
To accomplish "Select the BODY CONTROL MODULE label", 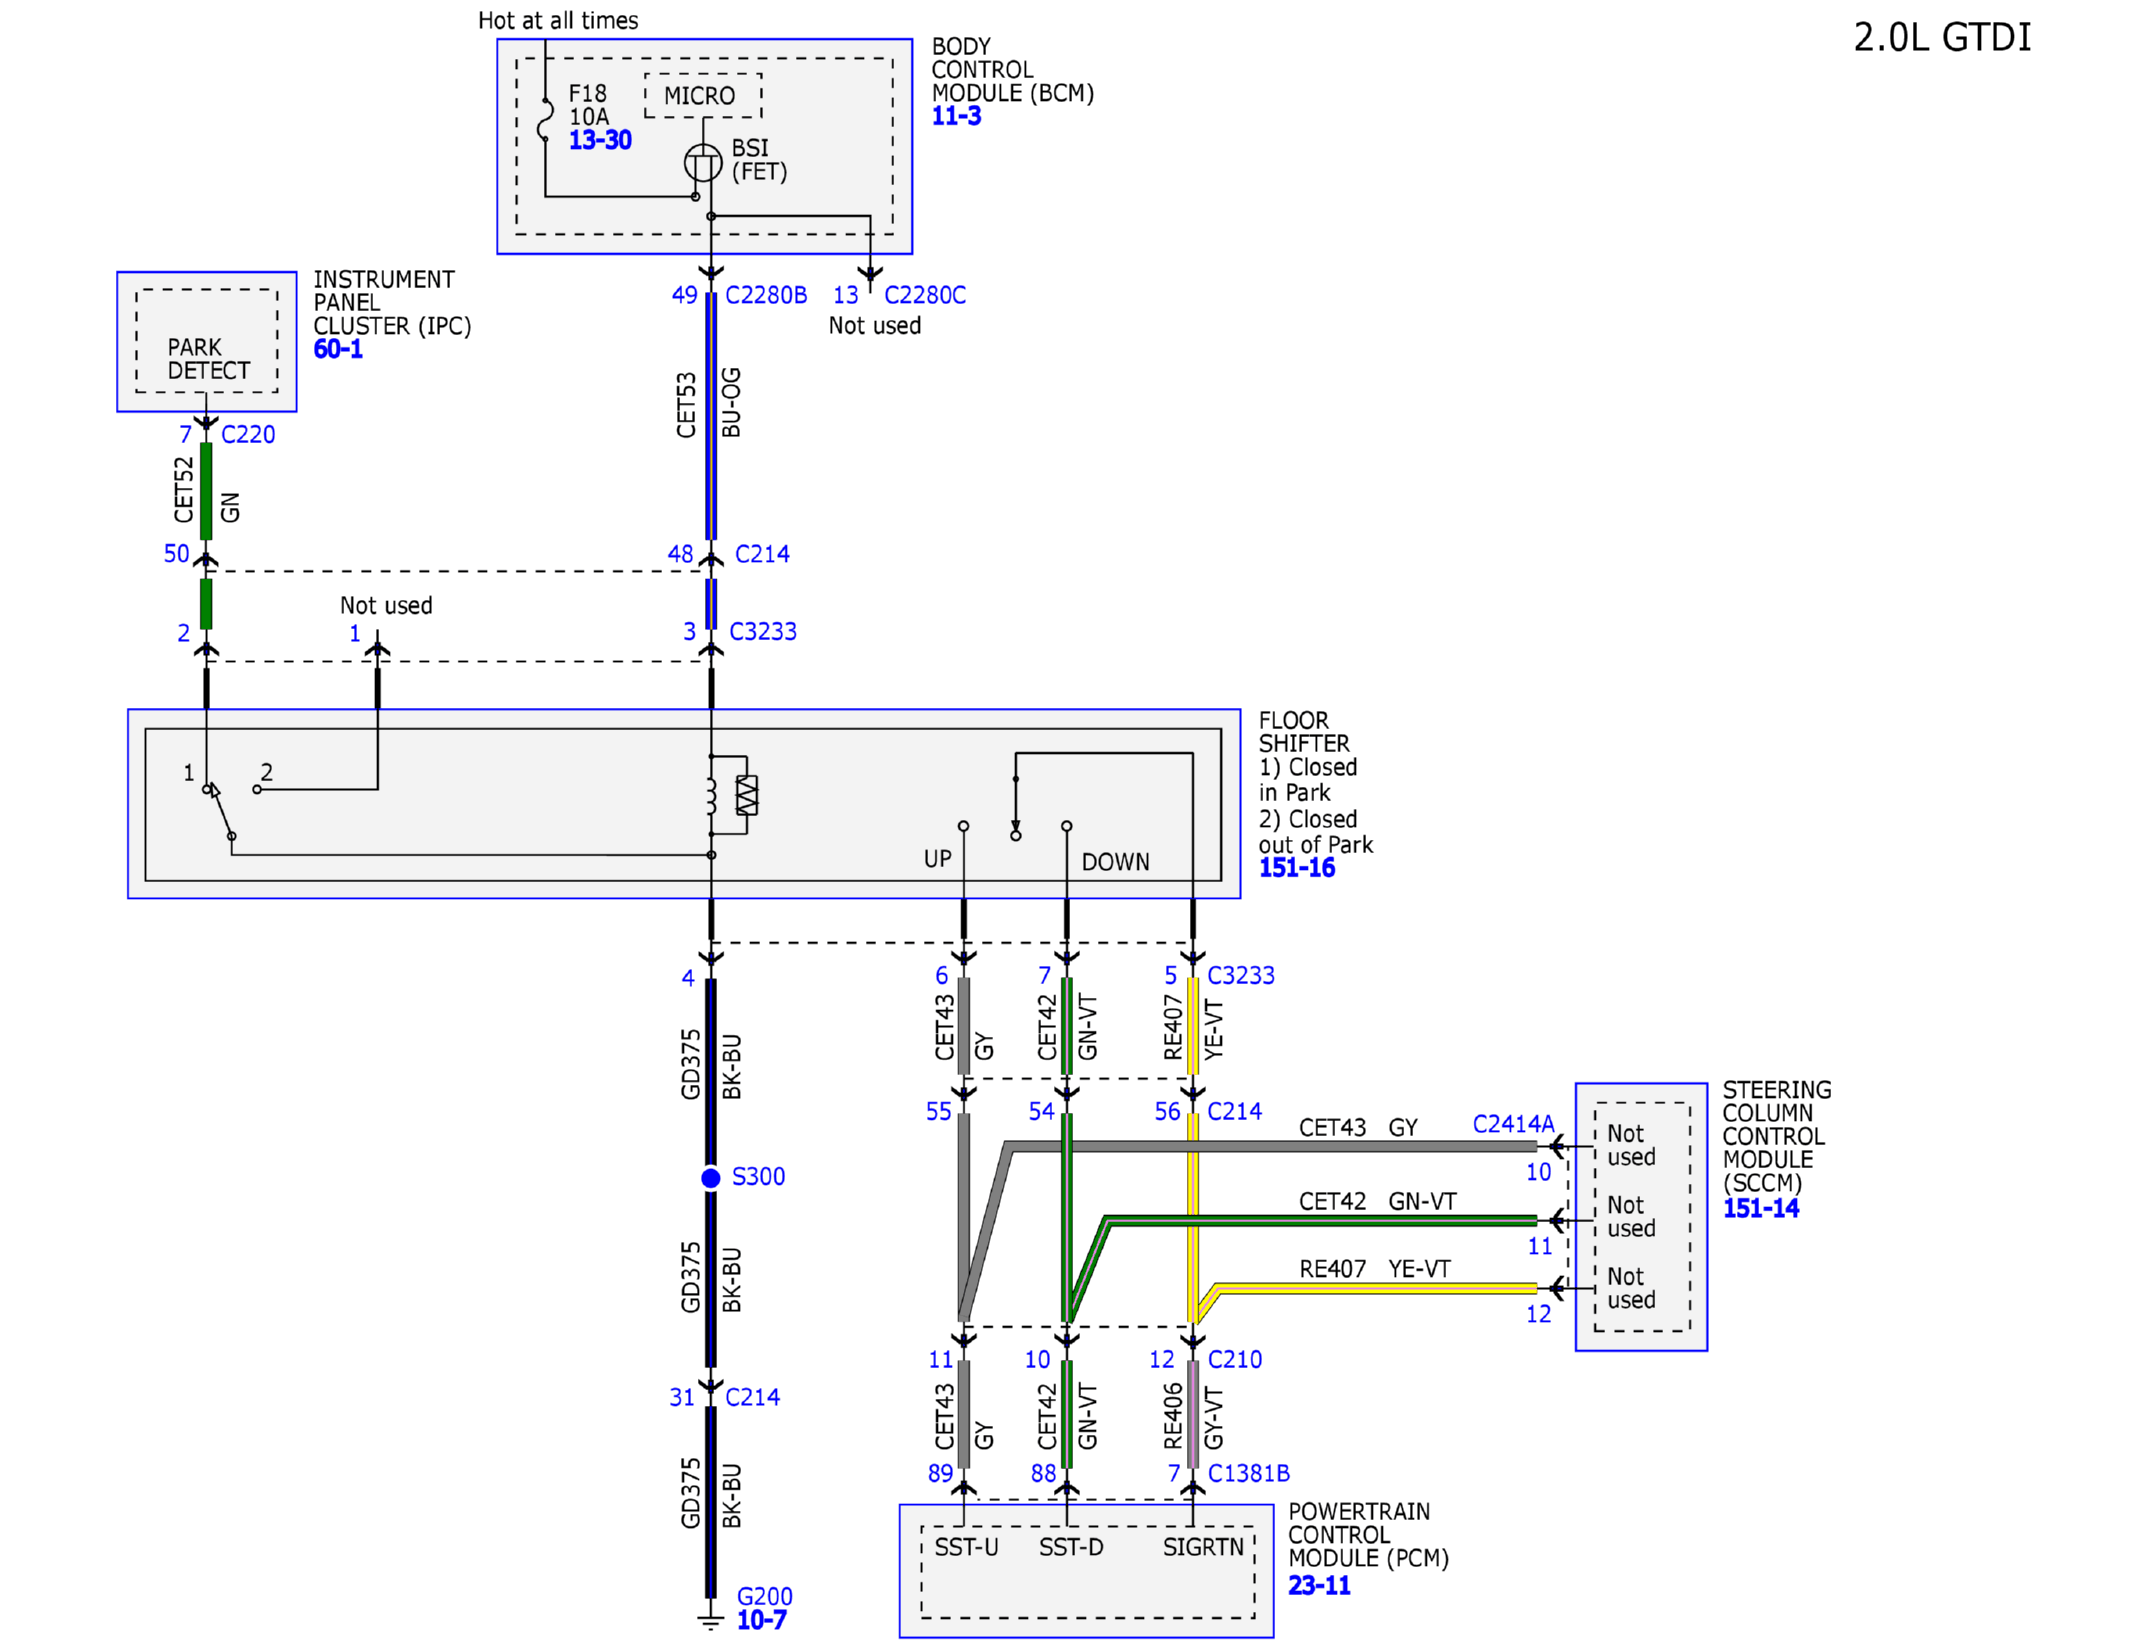I will [x=1011, y=69].
